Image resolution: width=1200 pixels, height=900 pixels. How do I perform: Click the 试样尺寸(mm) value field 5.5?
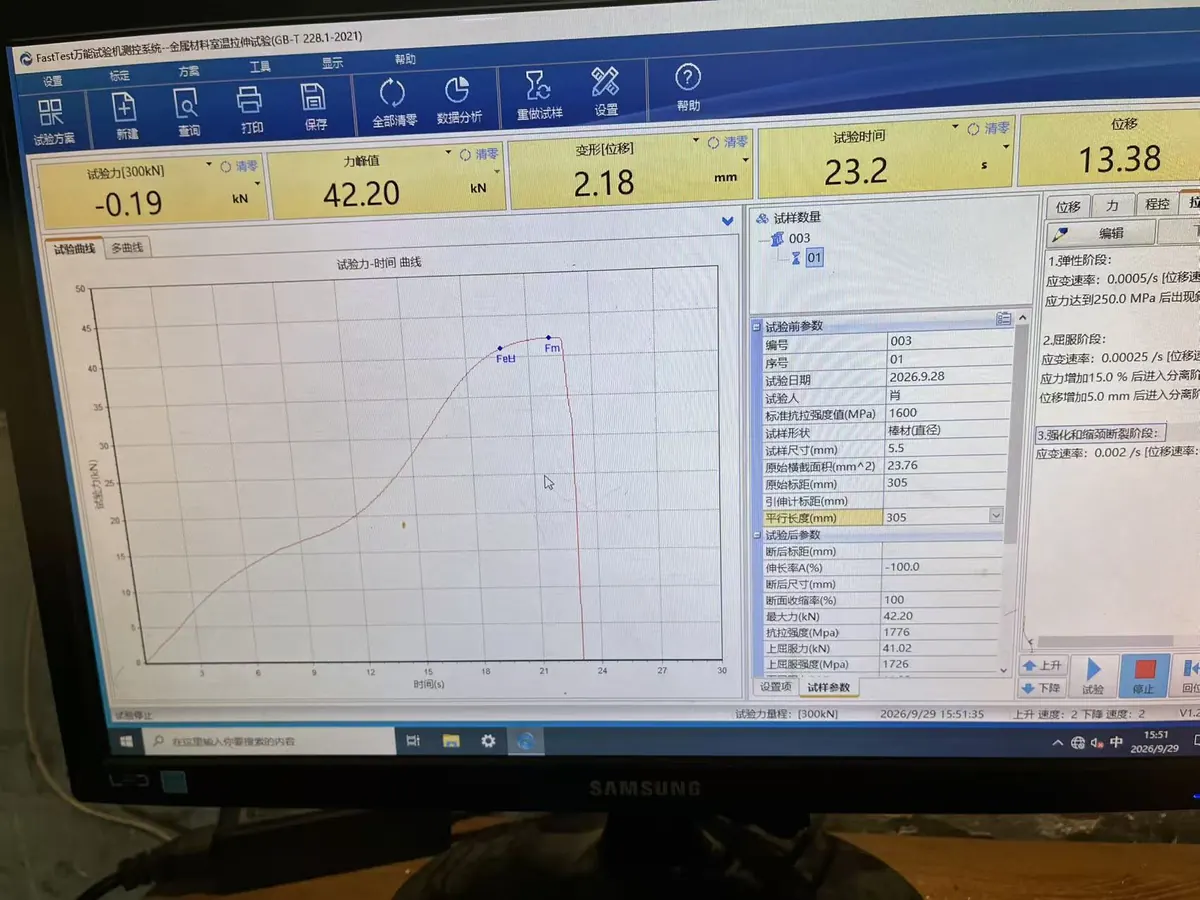[x=945, y=450]
